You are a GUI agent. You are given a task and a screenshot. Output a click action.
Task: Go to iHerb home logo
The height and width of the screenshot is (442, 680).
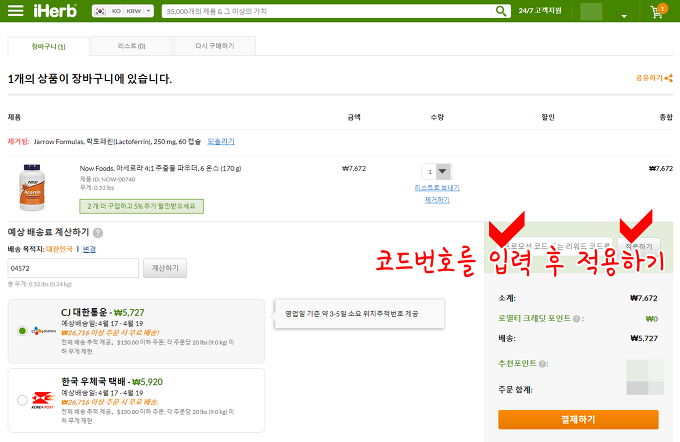coord(55,11)
